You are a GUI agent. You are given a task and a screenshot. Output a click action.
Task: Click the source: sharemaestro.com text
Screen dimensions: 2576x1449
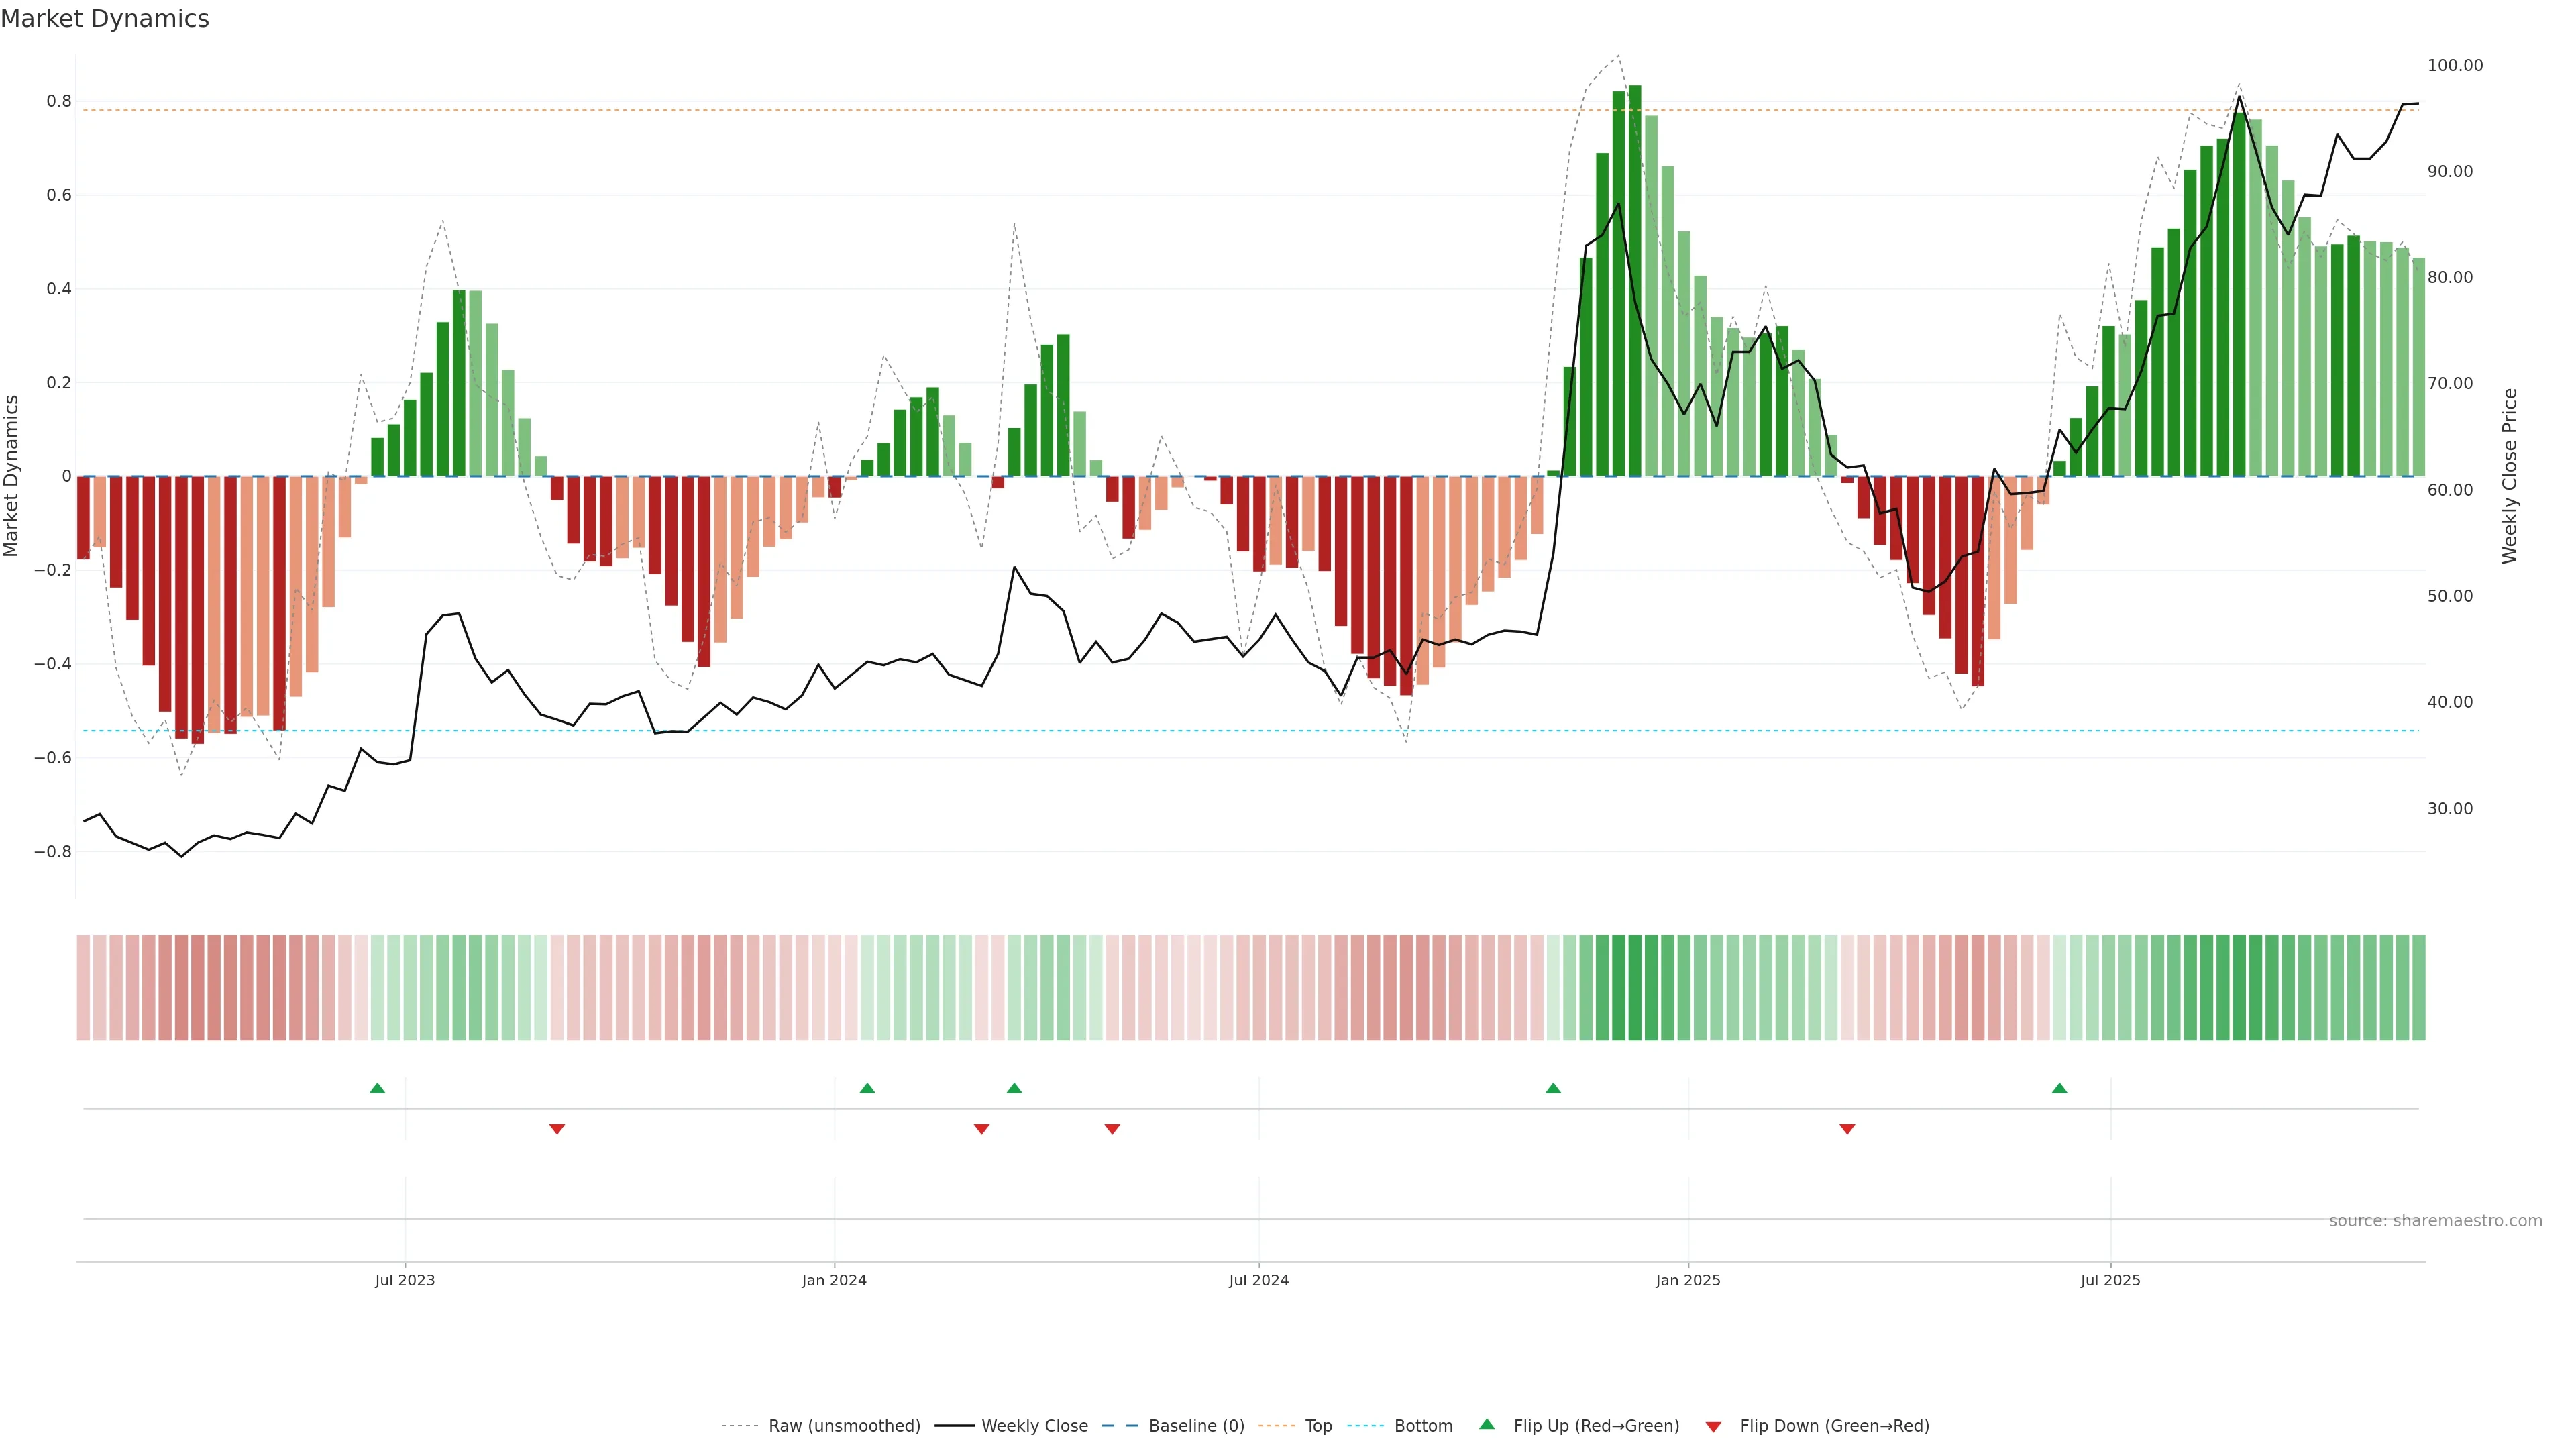point(2435,1221)
